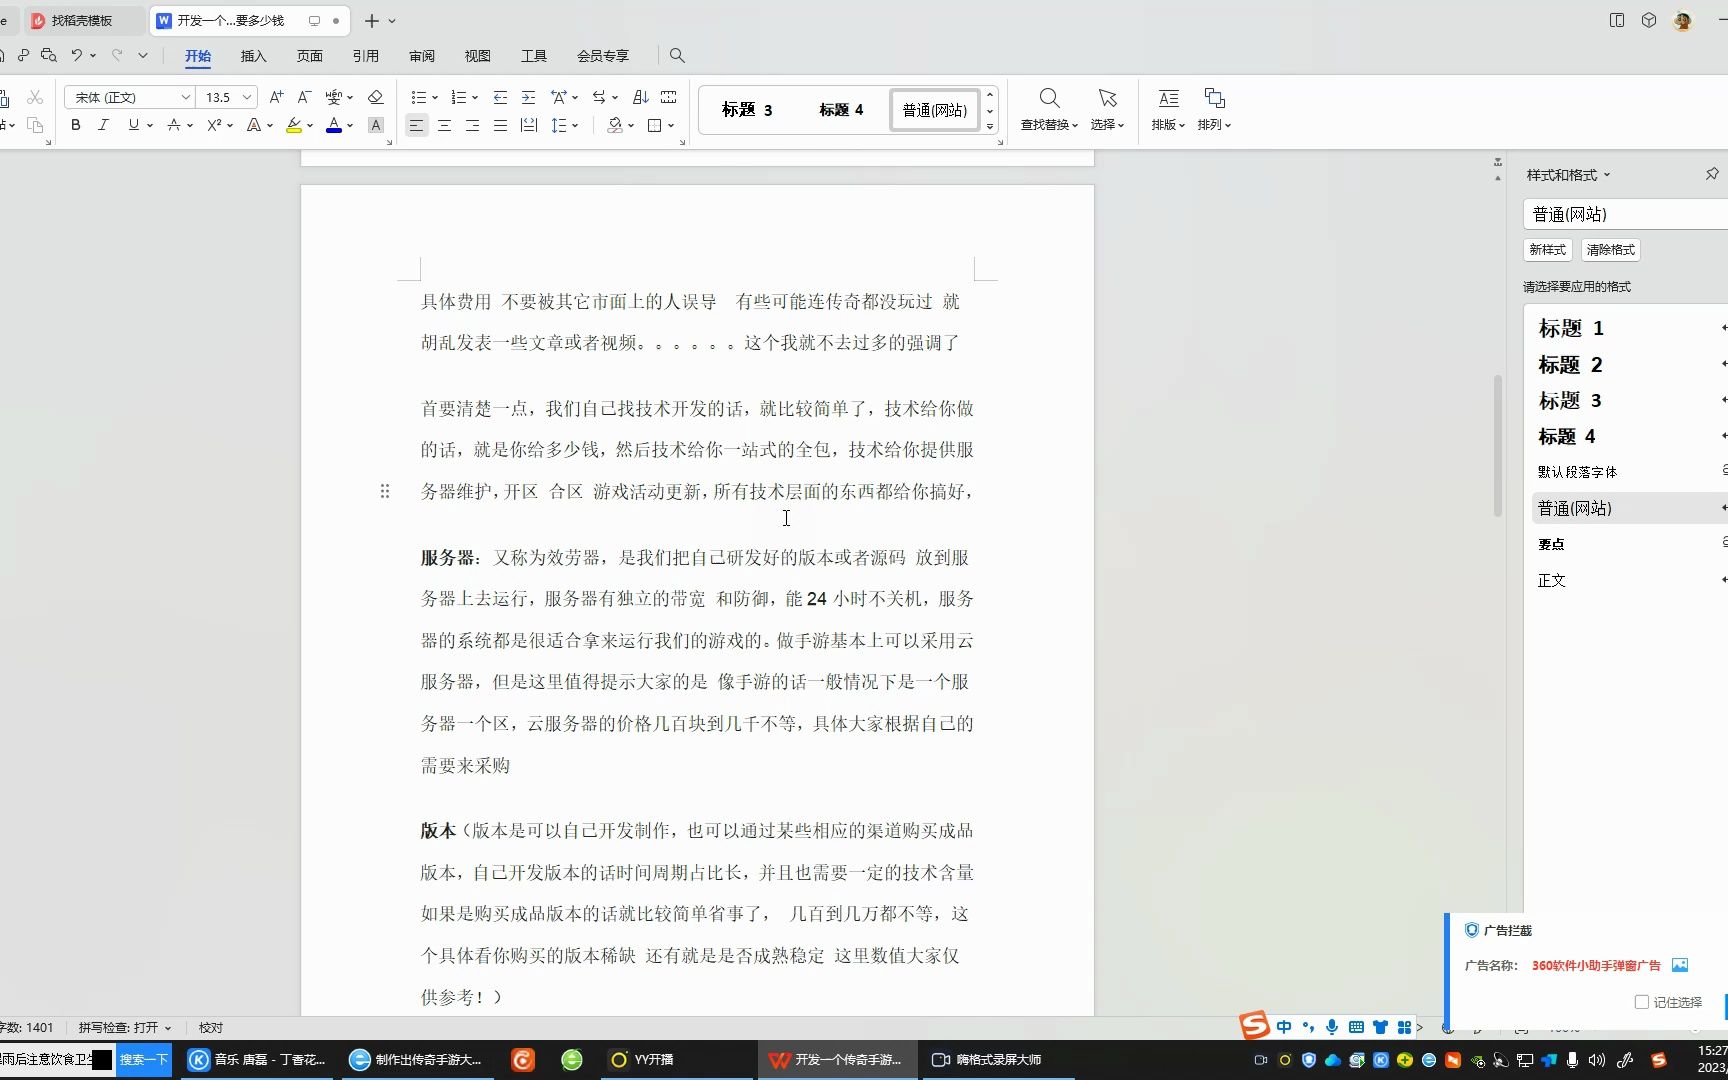Toggle Sogou punctuation mode
Image resolution: width=1728 pixels, height=1080 pixels.
(x=1308, y=1027)
